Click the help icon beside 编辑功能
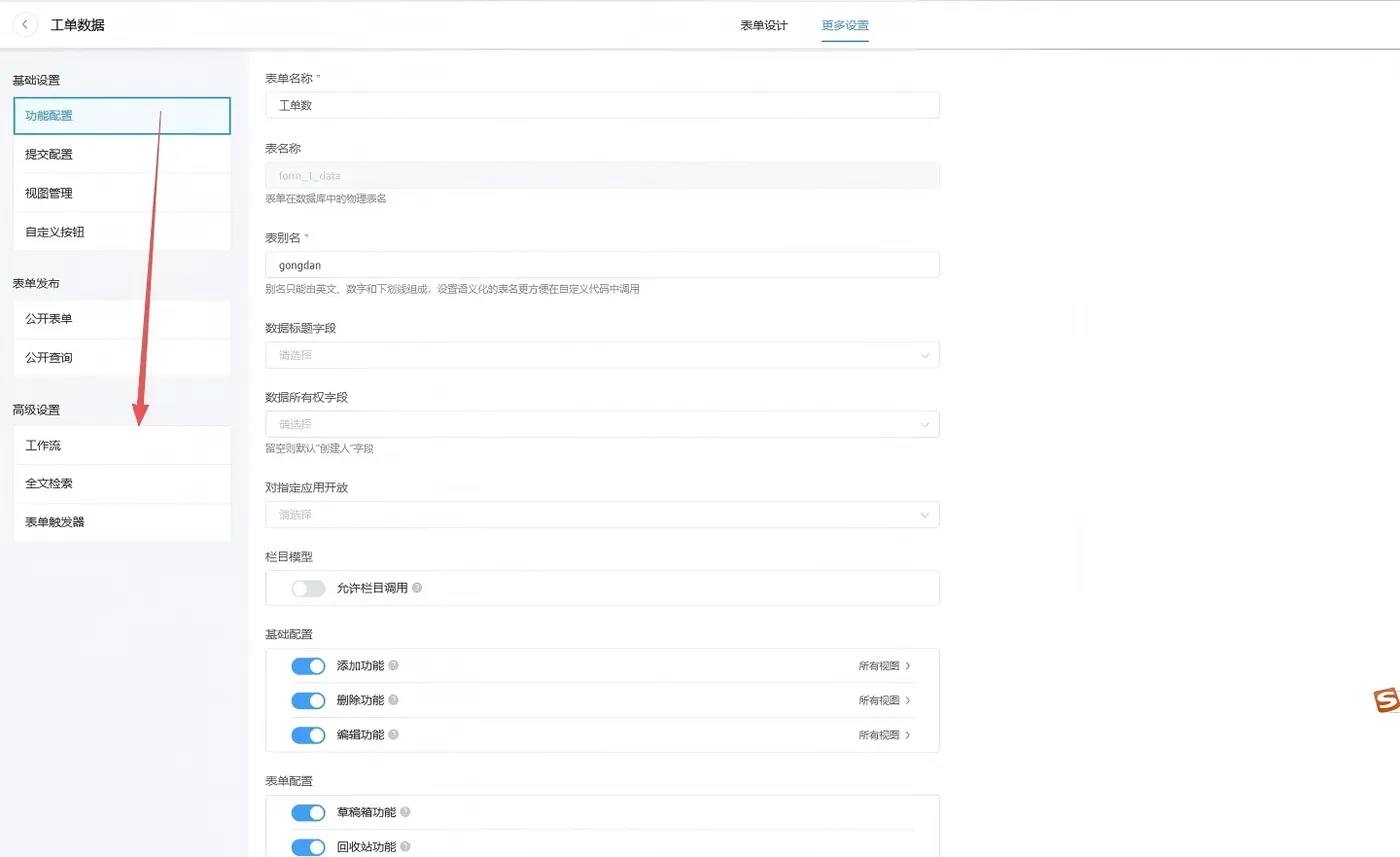The image size is (1400, 857). [395, 735]
